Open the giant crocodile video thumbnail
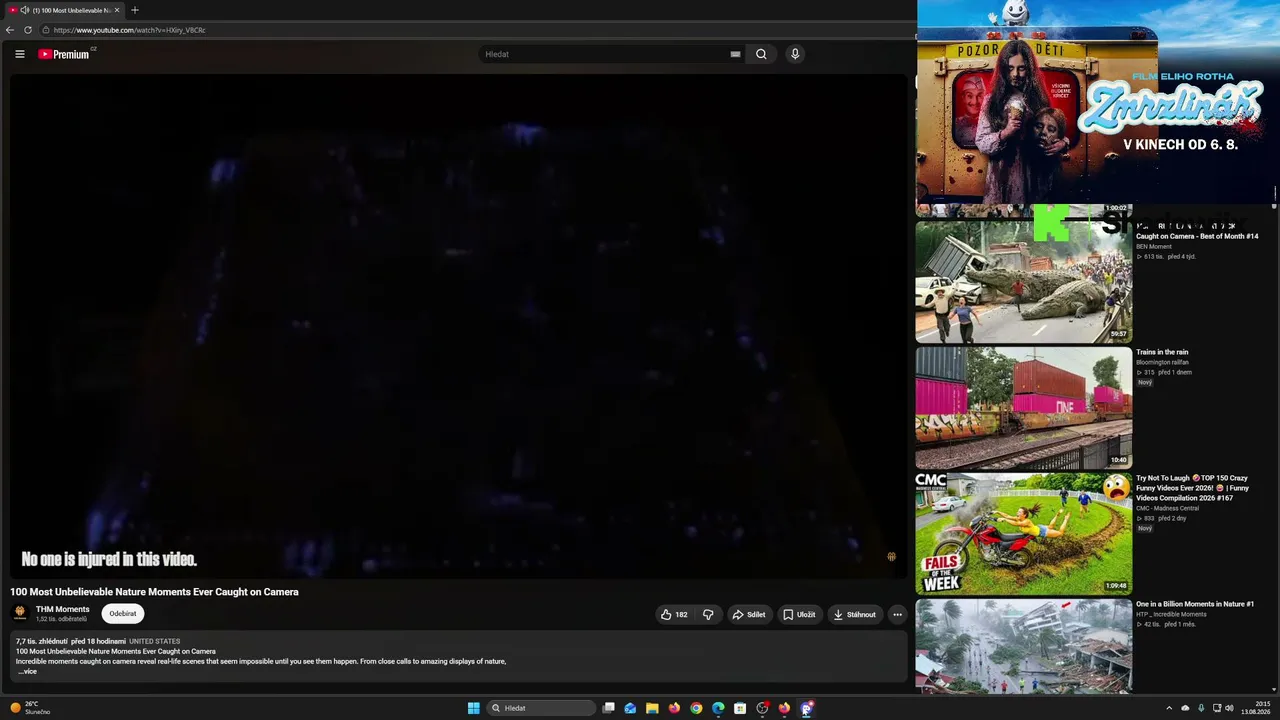 tap(1024, 282)
